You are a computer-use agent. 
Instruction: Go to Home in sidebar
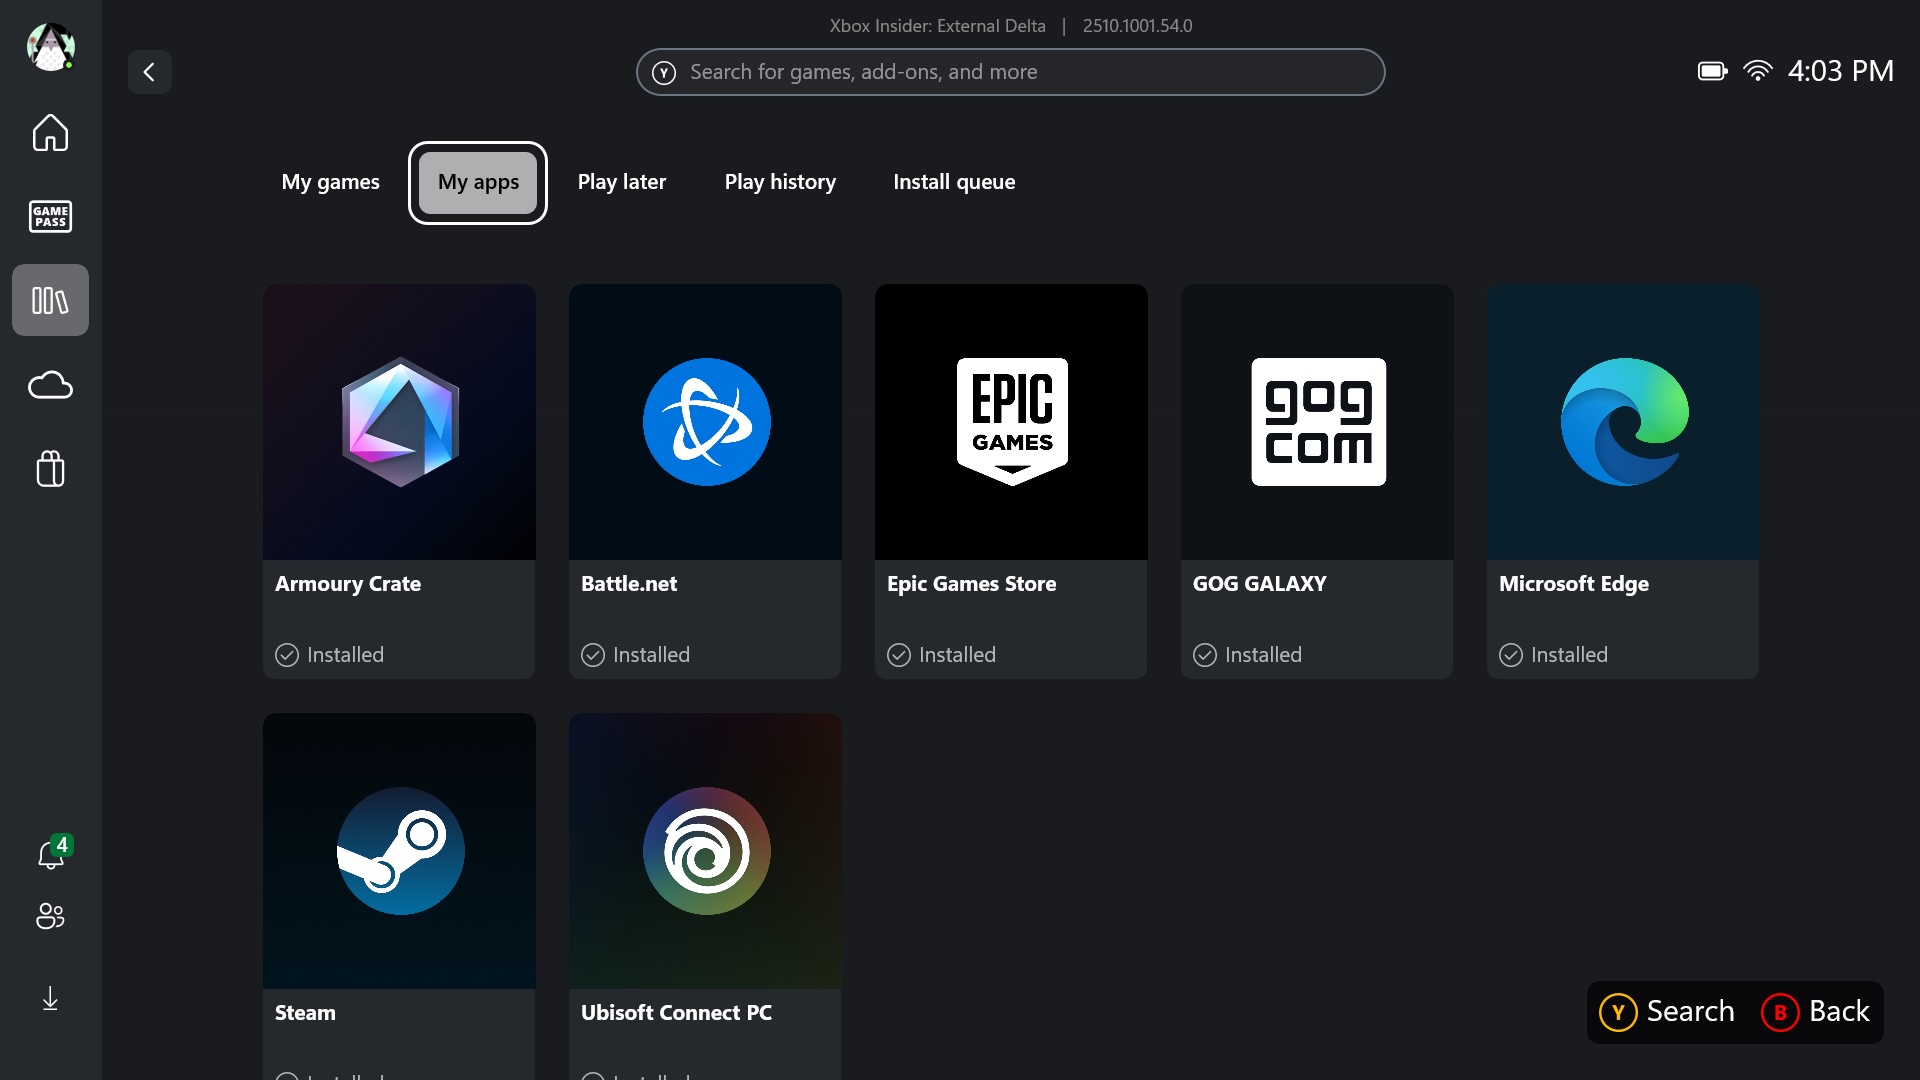click(x=50, y=133)
